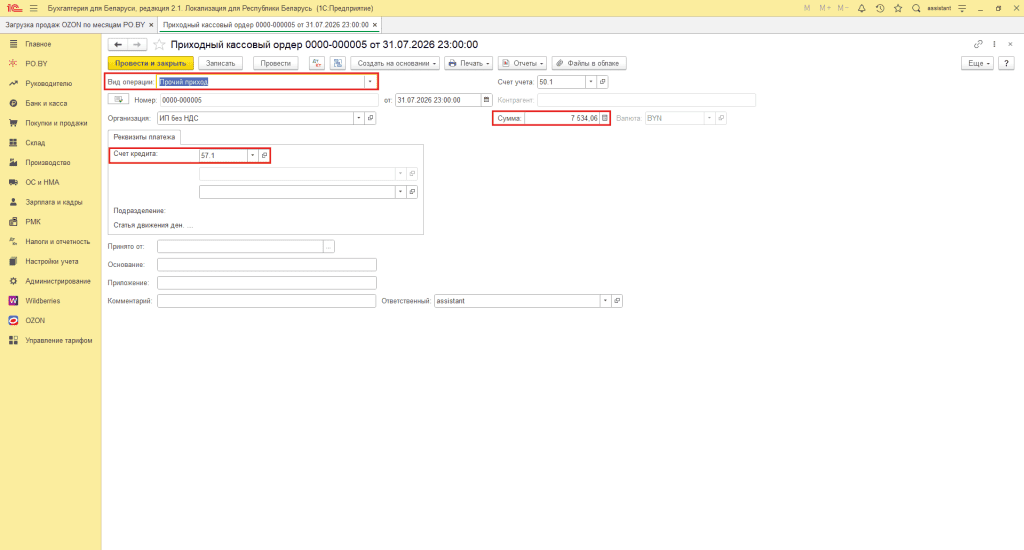Open Организация ИП без НДС card
The image size is (1024, 550).
(370, 118)
